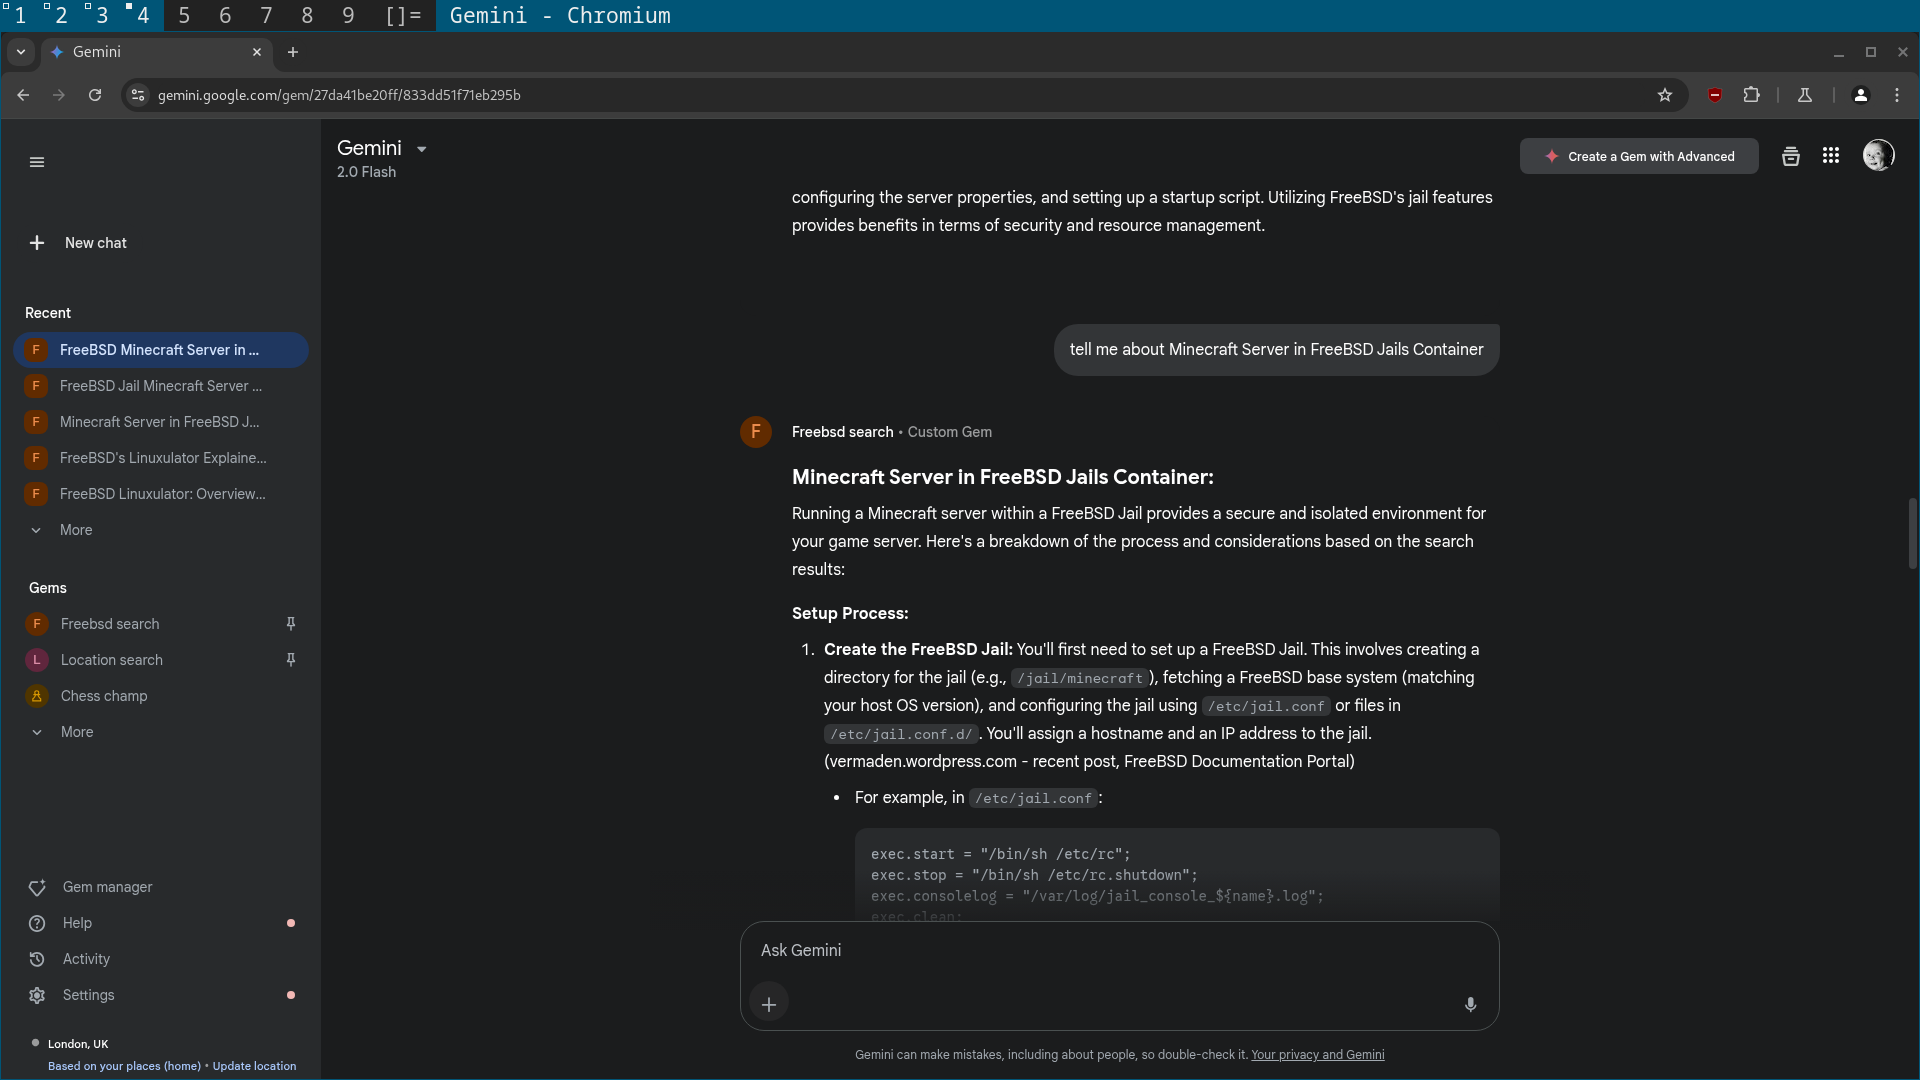Click the gems and chats archive icon
1920x1080 pixels.
tap(1790, 156)
